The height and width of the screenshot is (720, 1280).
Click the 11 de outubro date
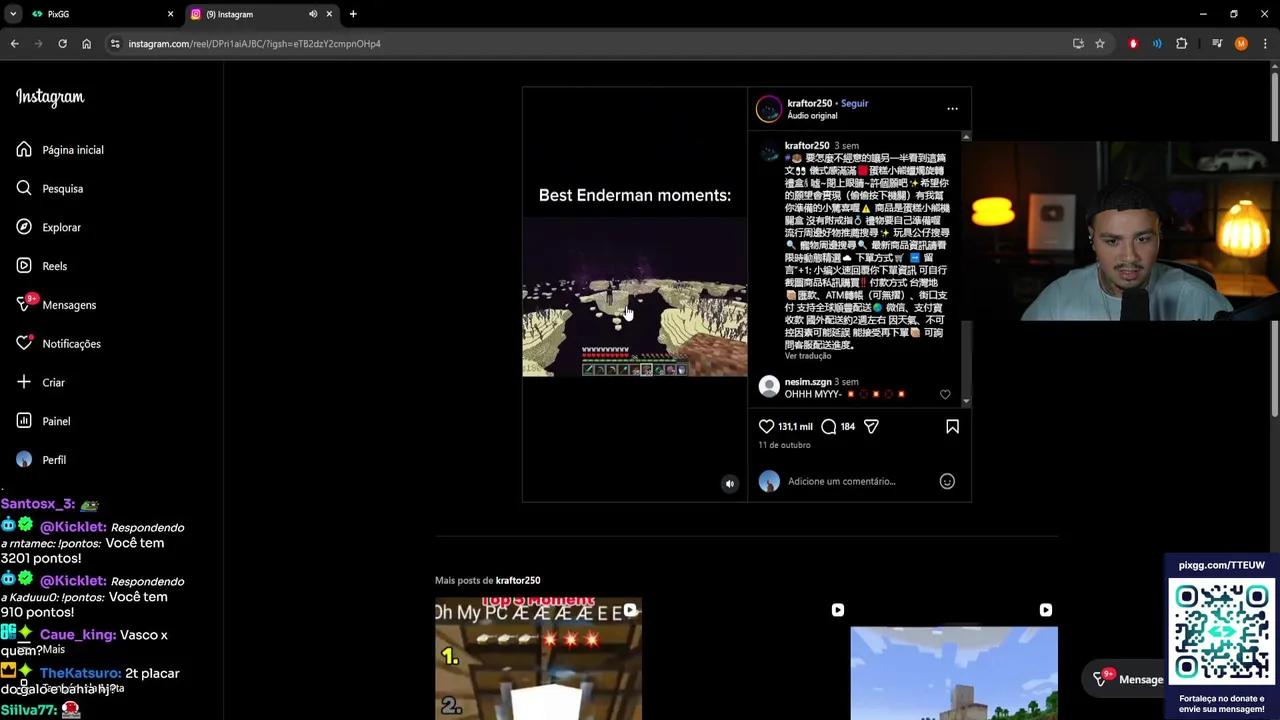(784, 445)
